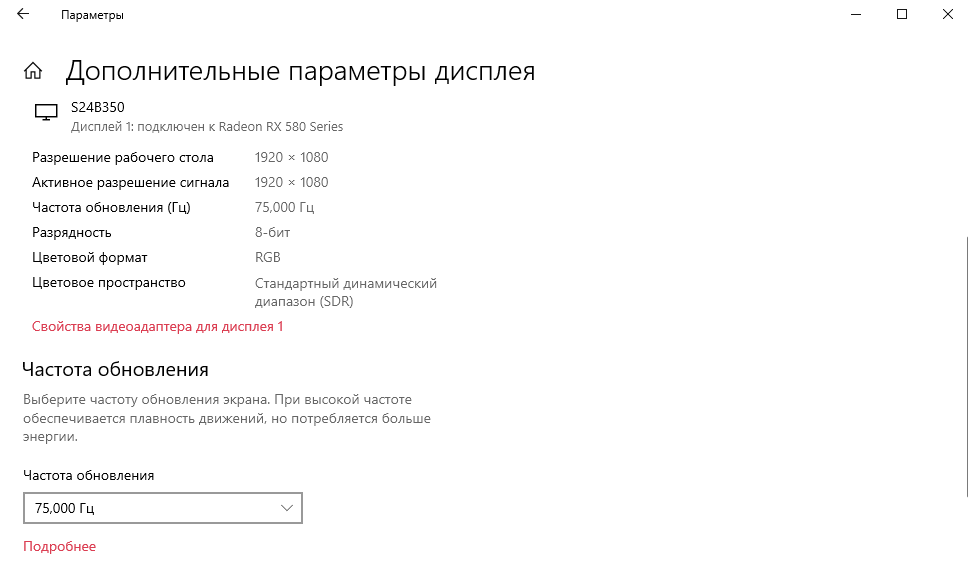The height and width of the screenshot is (570, 968).
Task: Go back using the arrow icon
Action: click(x=23, y=14)
